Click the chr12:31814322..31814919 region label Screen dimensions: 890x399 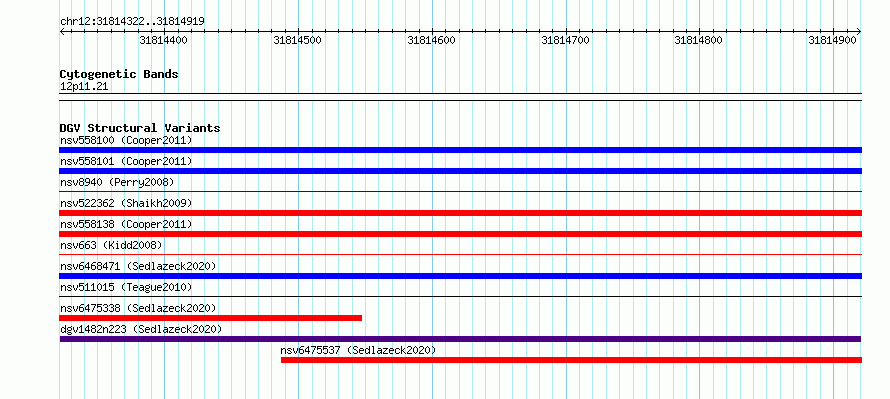tap(132, 22)
